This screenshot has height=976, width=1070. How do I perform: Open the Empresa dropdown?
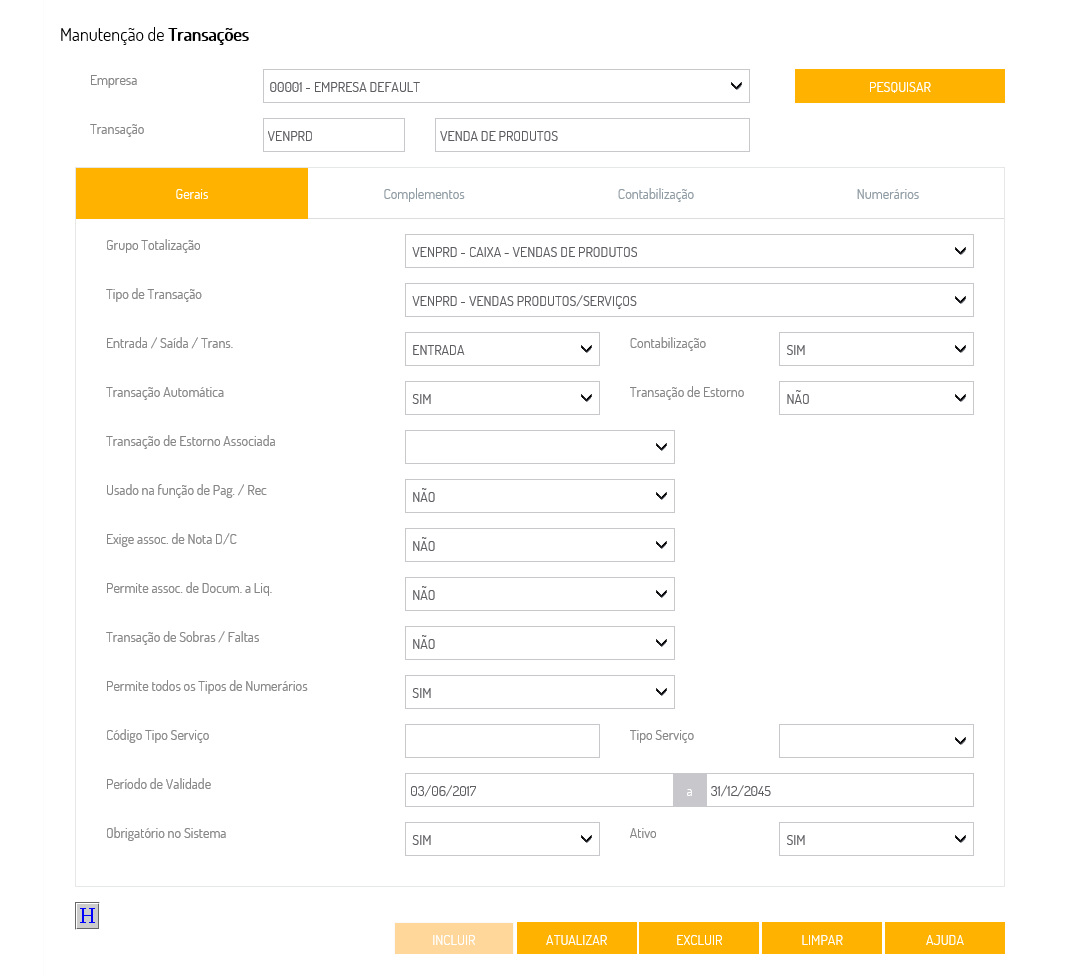pyautogui.click(x=506, y=86)
